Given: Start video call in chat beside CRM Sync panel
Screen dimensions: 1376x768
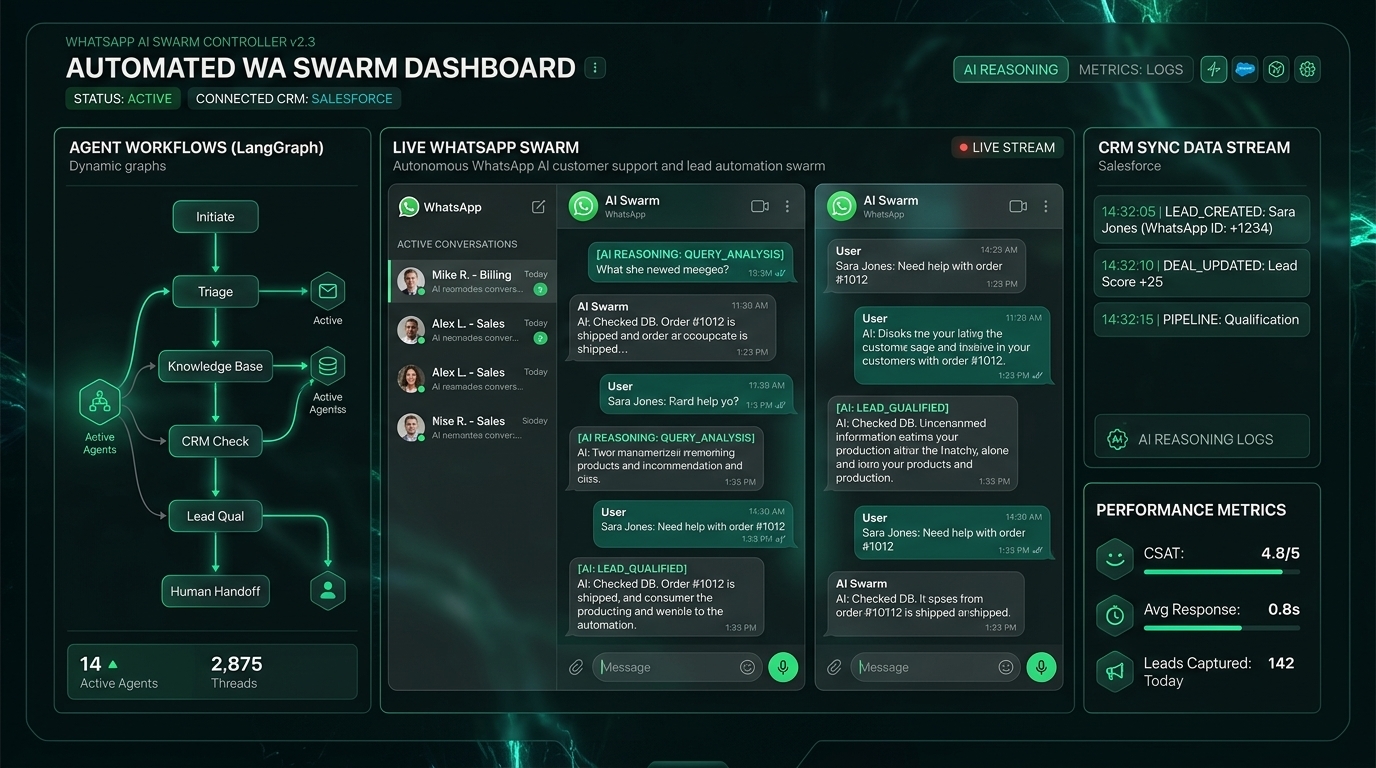Looking at the screenshot, I should click(1018, 206).
